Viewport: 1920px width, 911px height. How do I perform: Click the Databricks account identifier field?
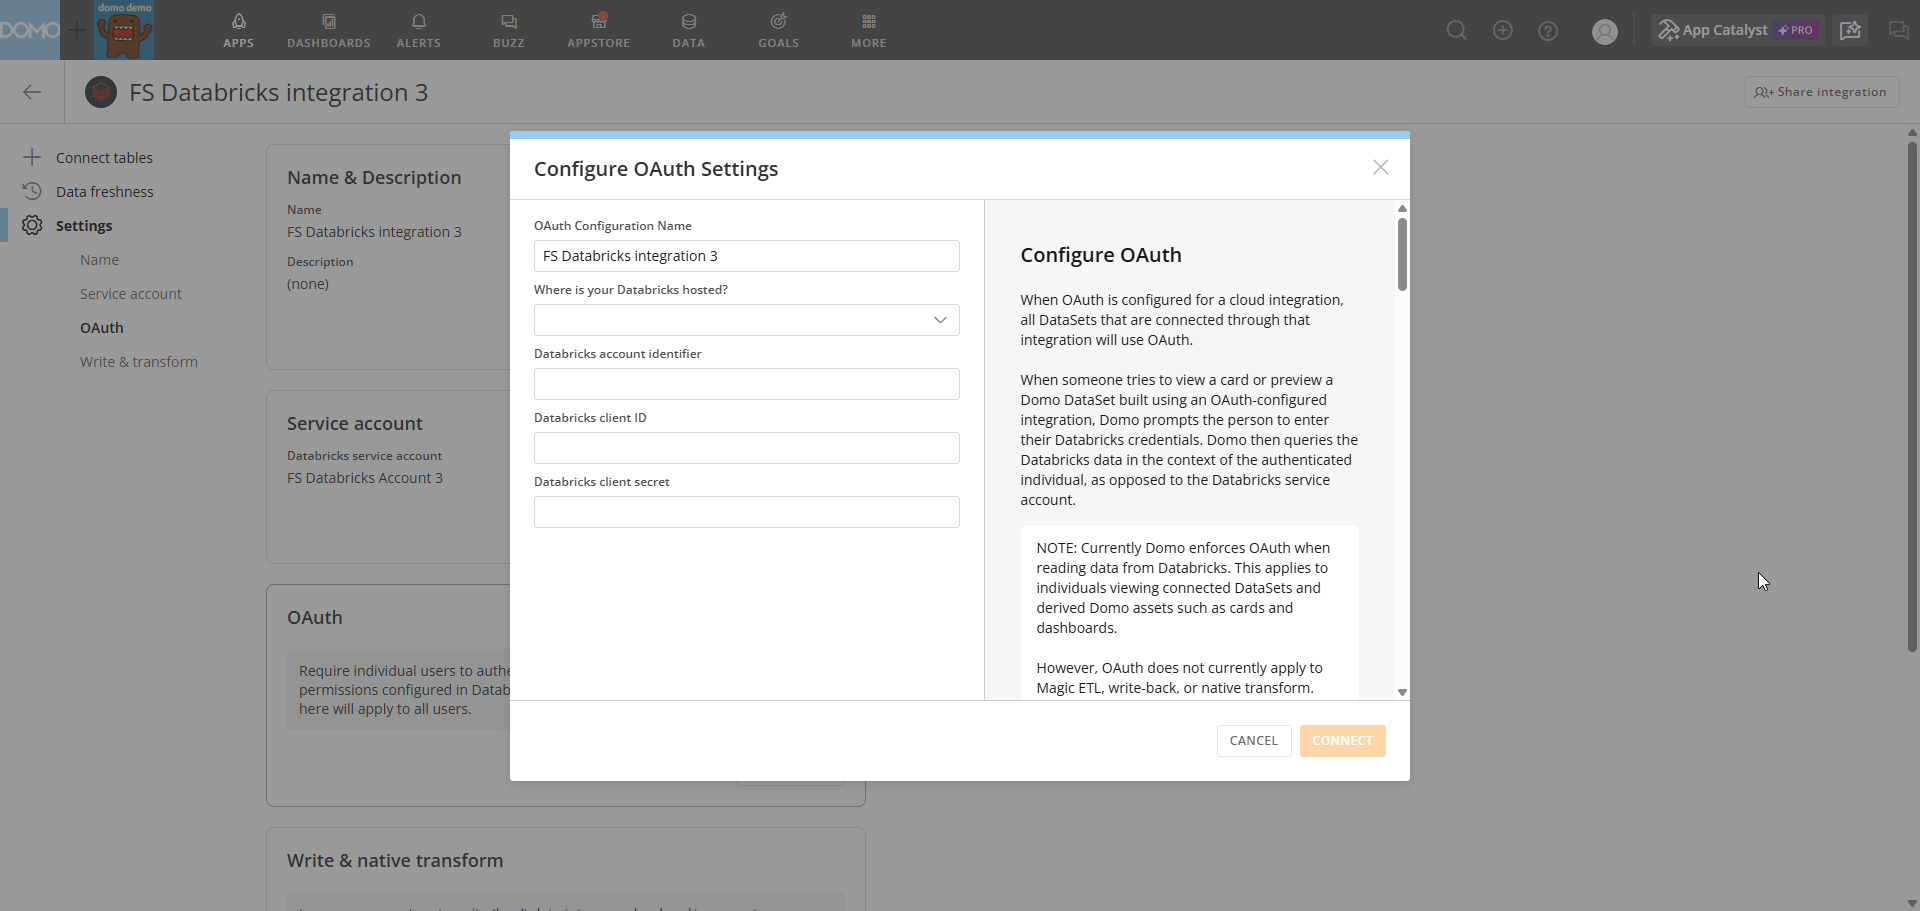(746, 384)
